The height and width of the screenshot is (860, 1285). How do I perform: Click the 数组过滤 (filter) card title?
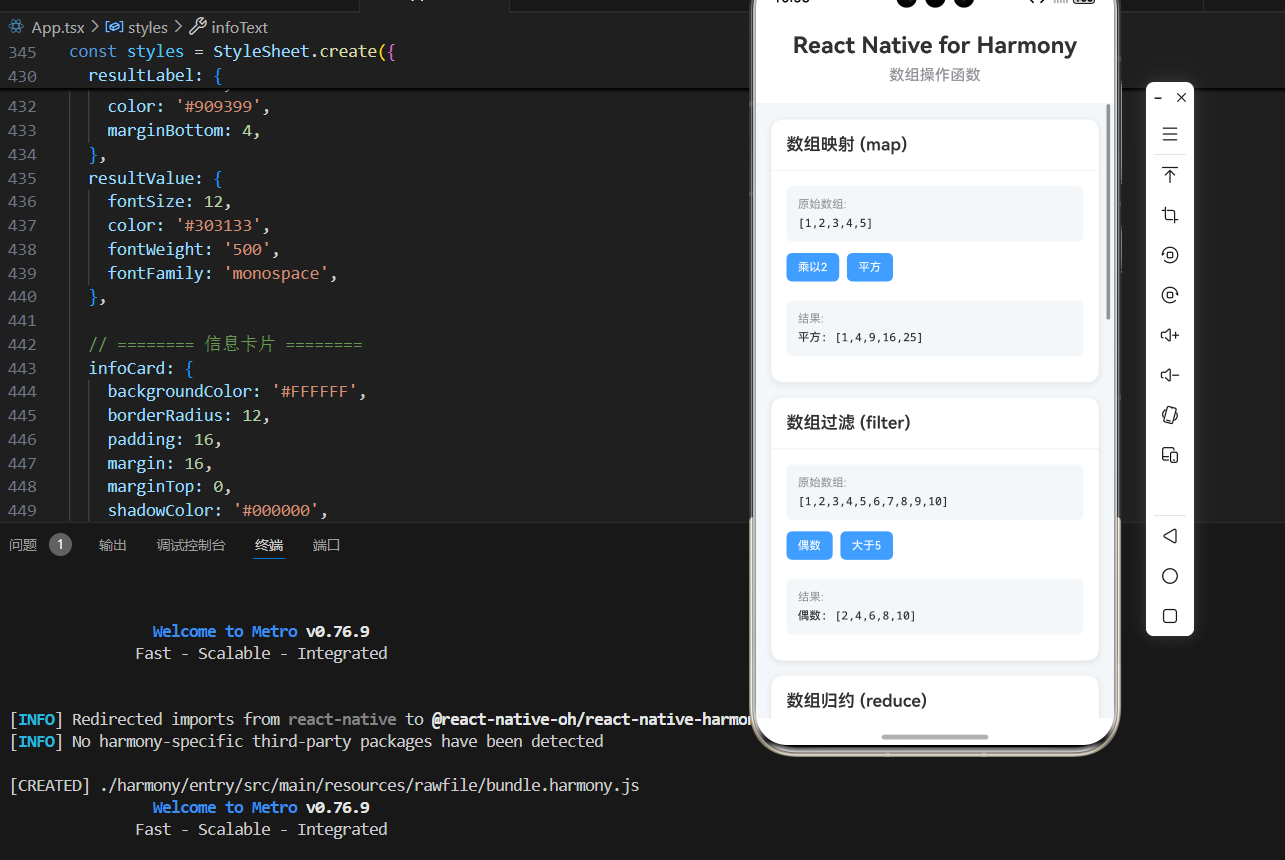click(x=849, y=422)
